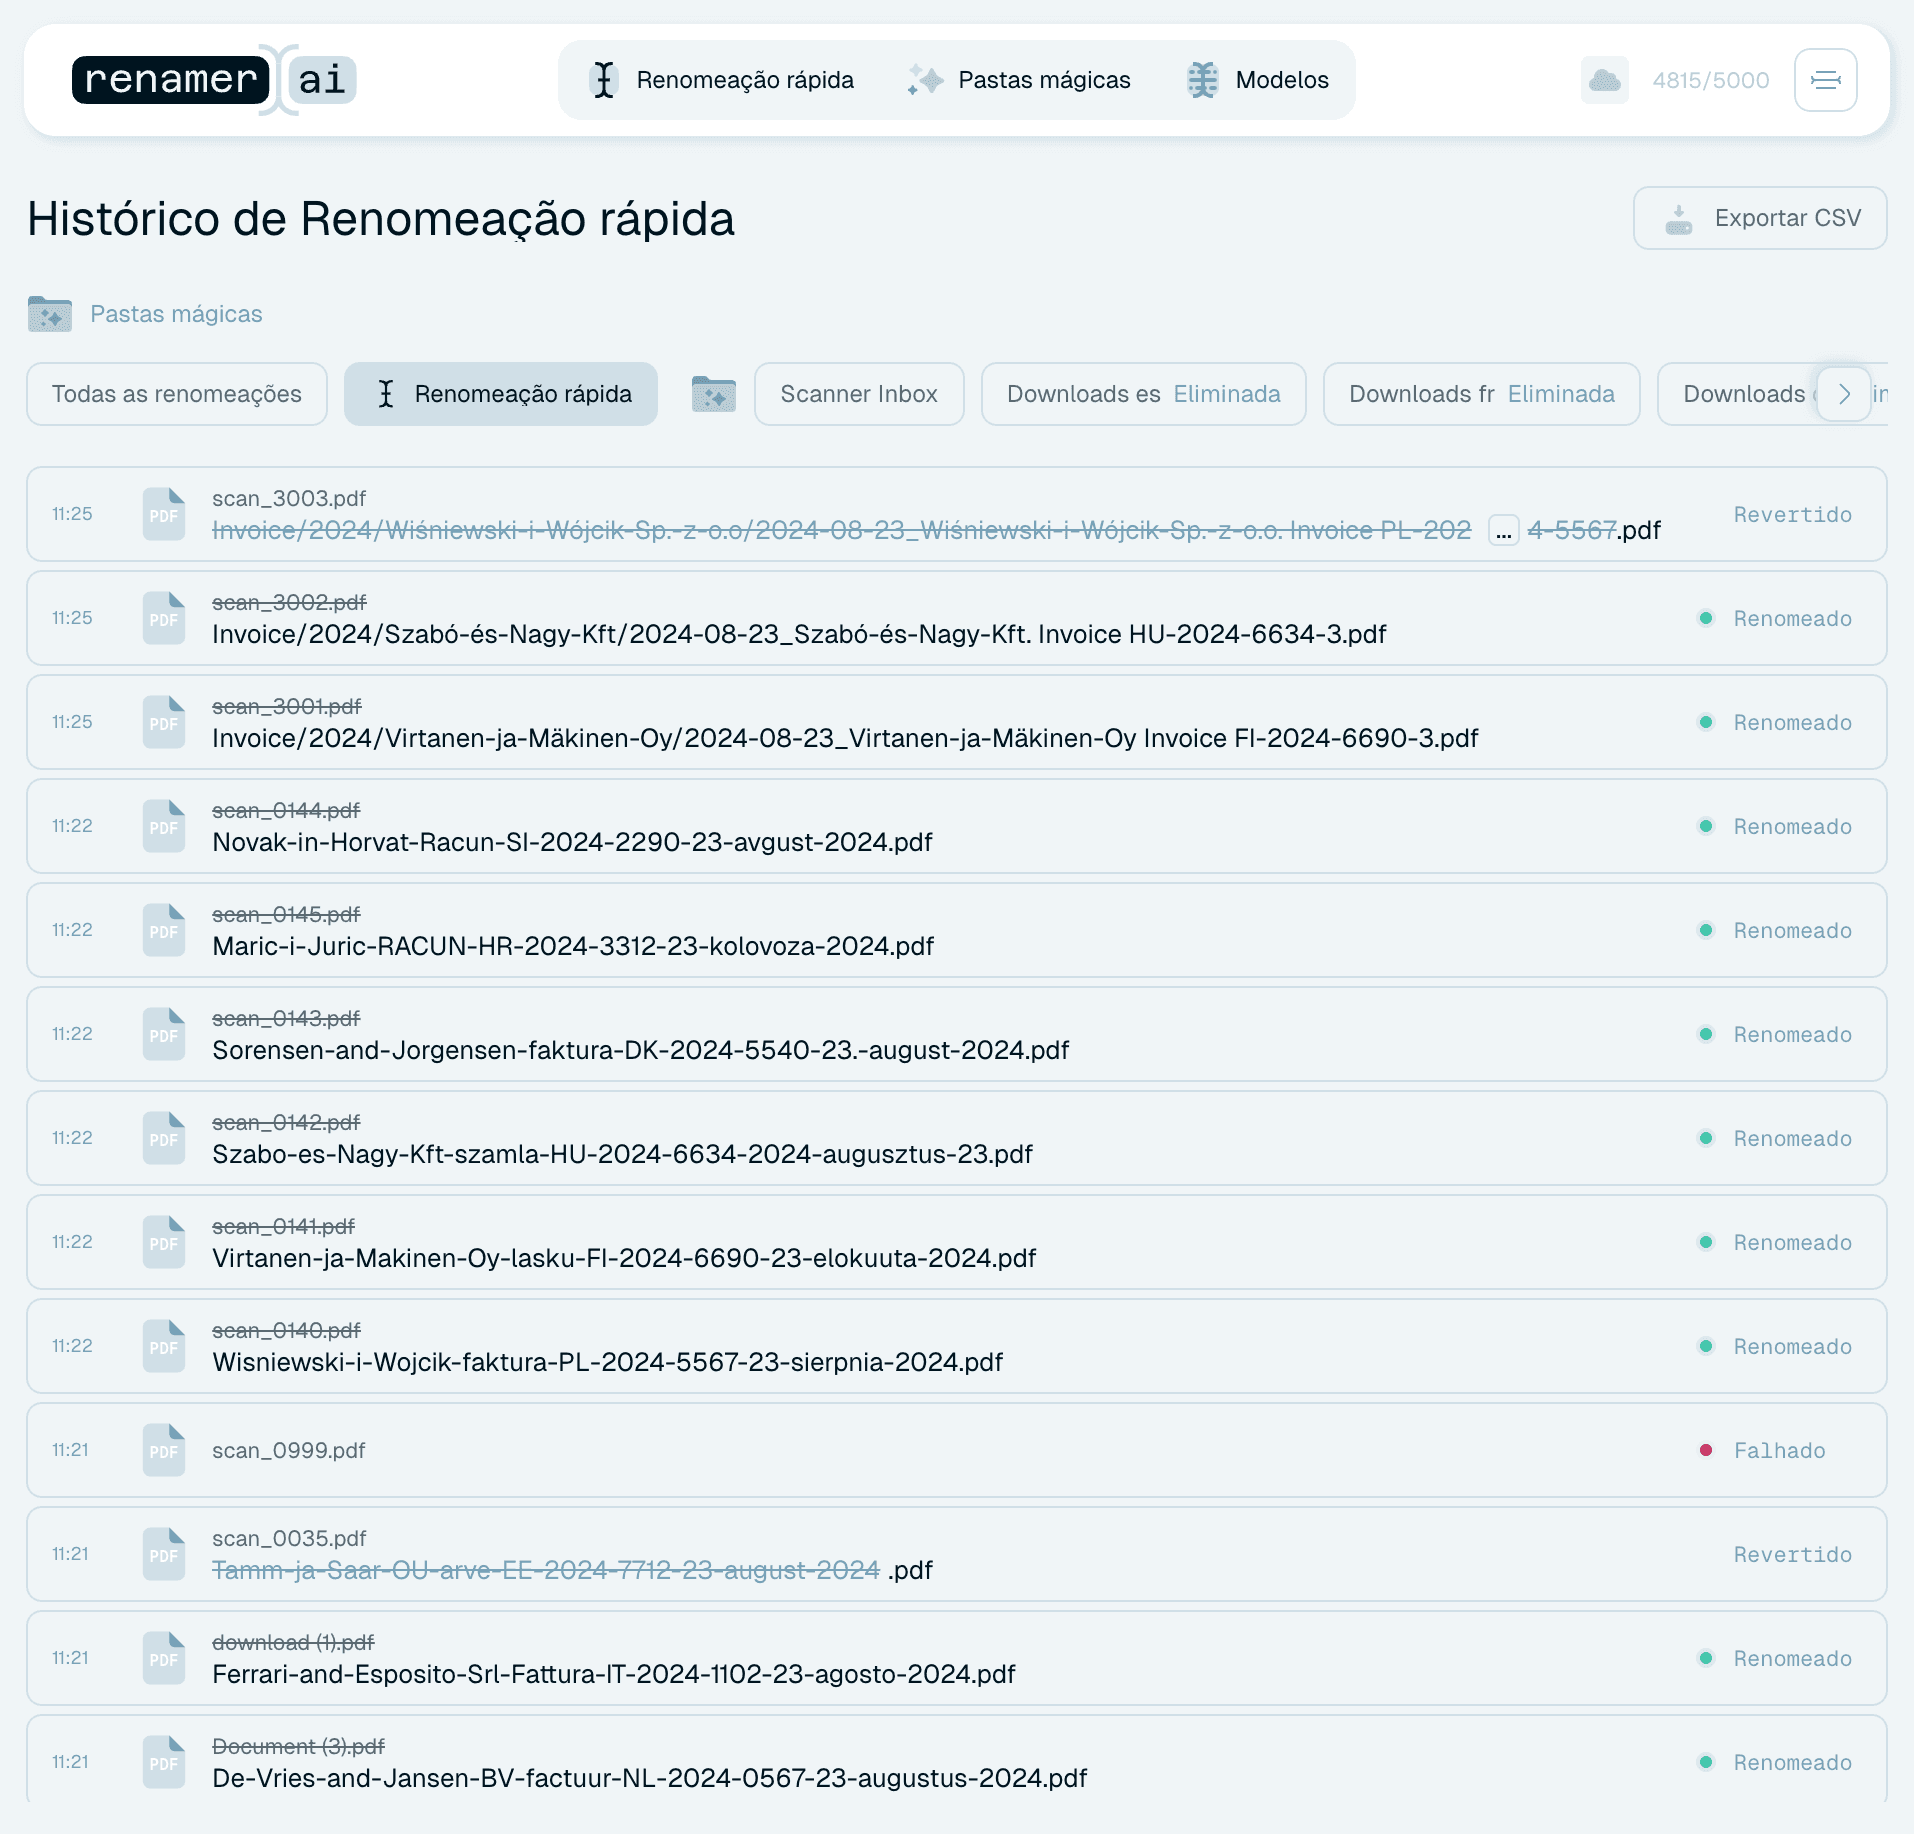Click the PDF icon of scan_3003.pdf
This screenshot has width=1914, height=1834.
164,514
